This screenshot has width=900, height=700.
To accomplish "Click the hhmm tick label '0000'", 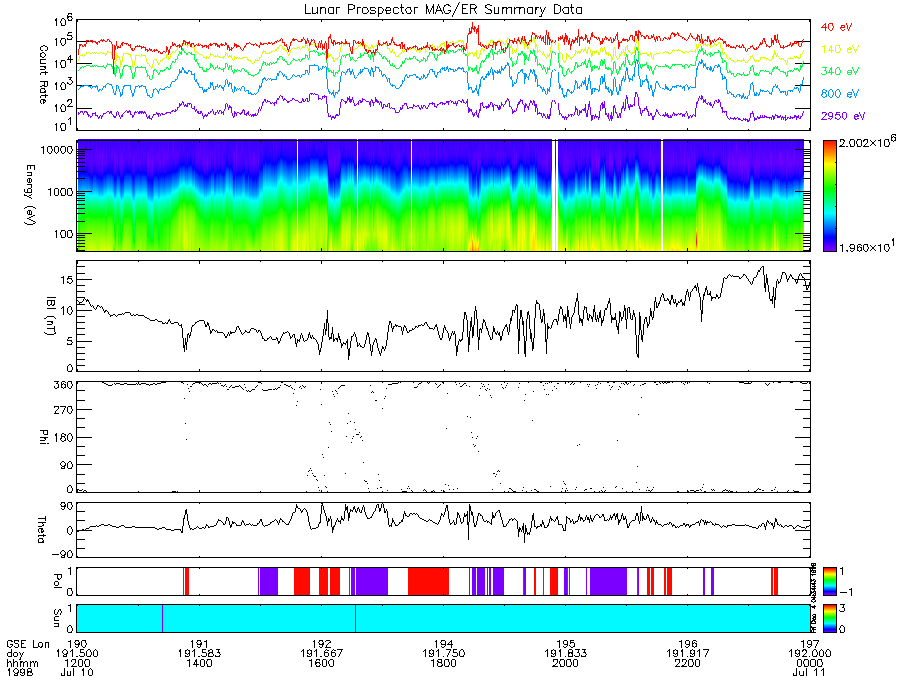I will 809,663.
